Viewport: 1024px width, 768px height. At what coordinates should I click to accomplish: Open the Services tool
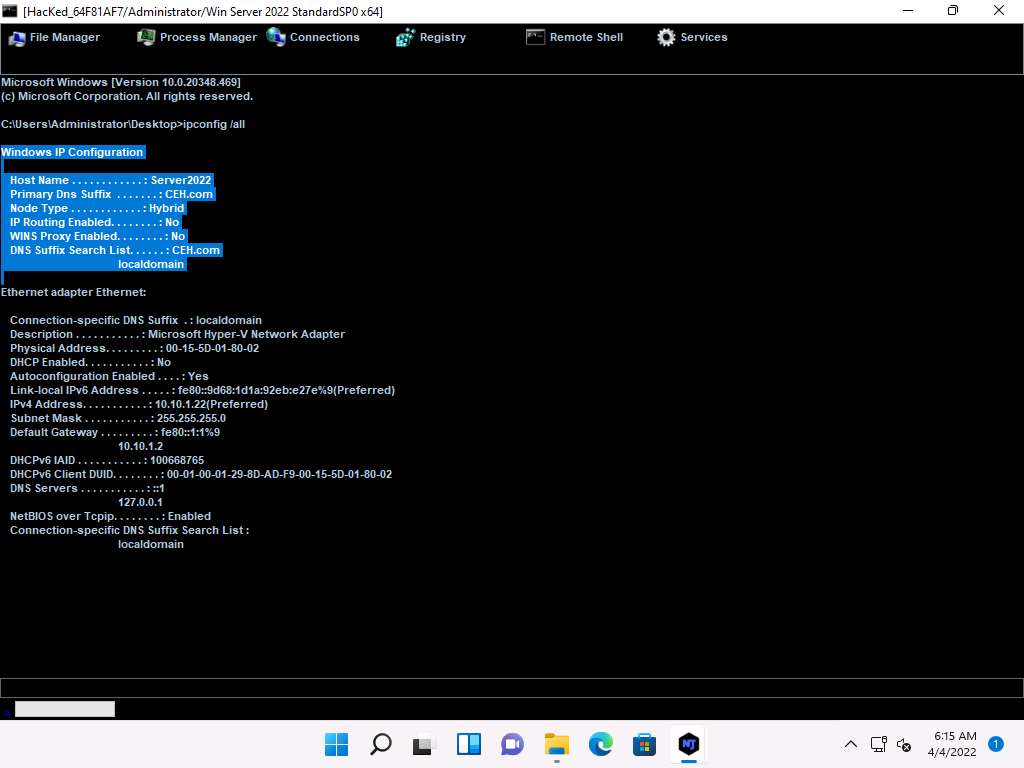point(692,37)
